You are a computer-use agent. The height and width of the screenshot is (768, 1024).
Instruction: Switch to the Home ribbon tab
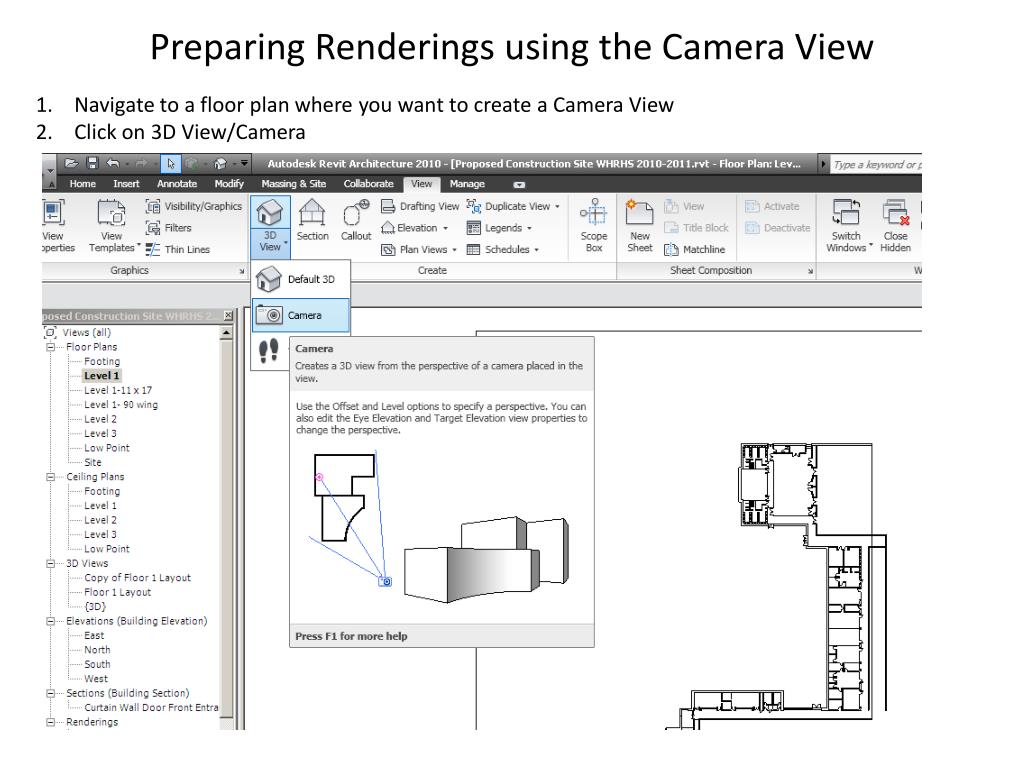coord(83,184)
